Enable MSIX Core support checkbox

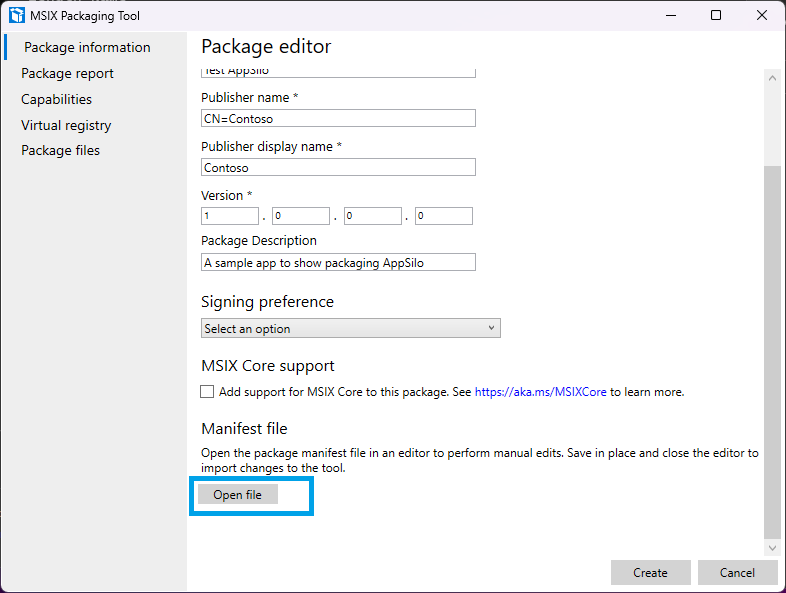tap(207, 391)
